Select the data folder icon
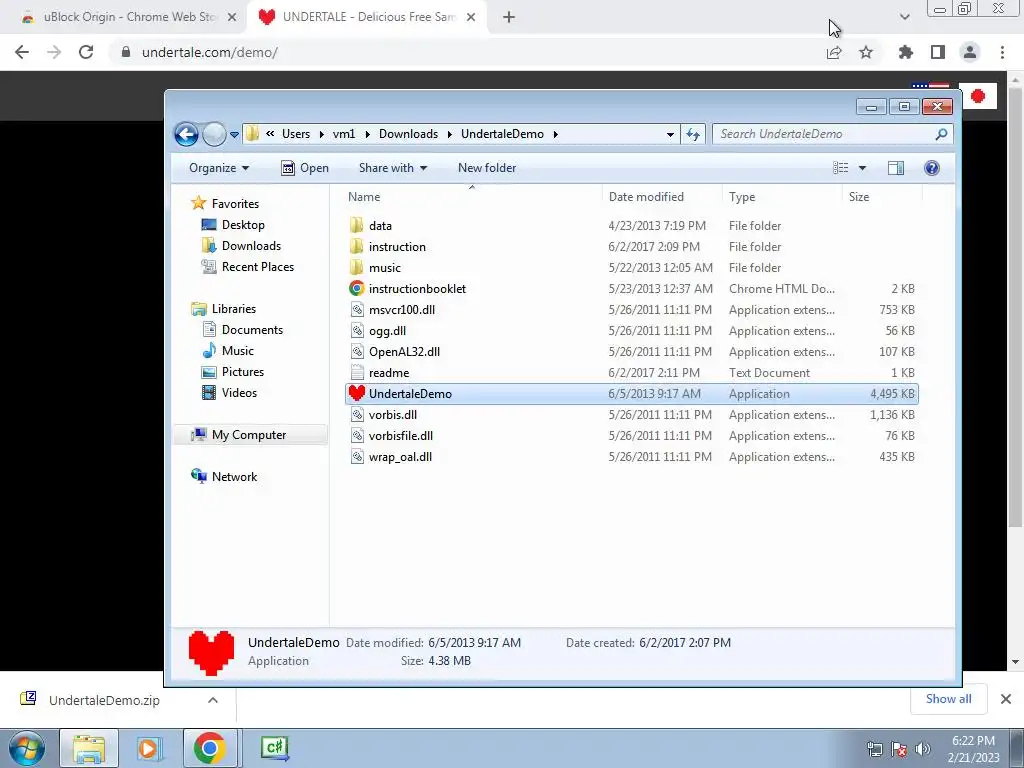The image size is (1024, 768). point(357,226)
